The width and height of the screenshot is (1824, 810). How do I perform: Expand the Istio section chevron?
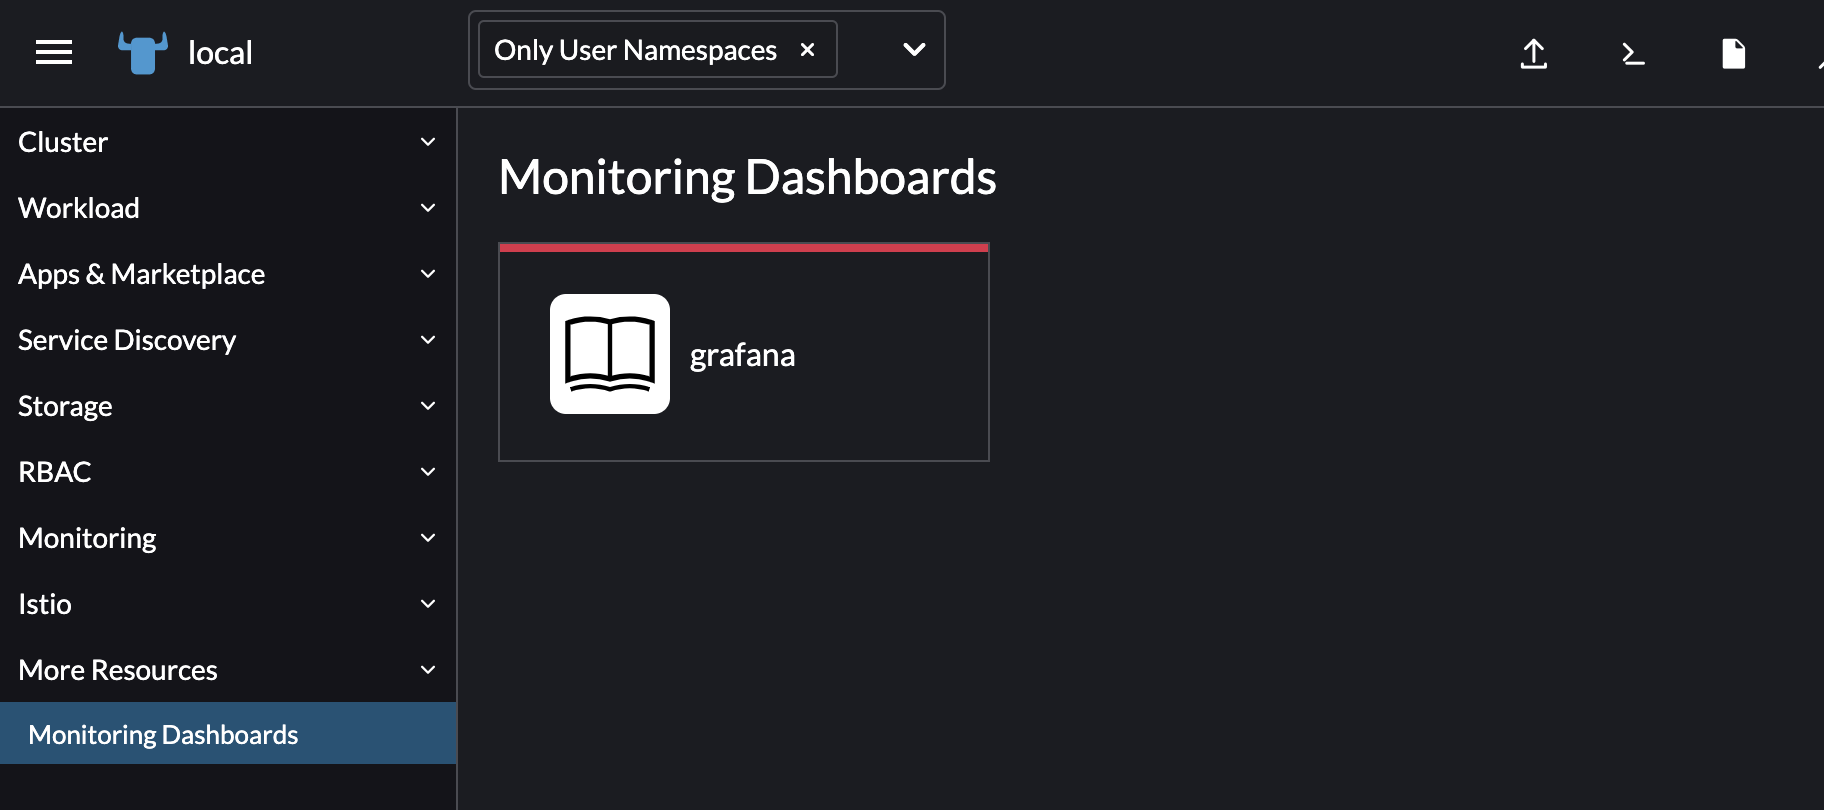tap(428, 604)
